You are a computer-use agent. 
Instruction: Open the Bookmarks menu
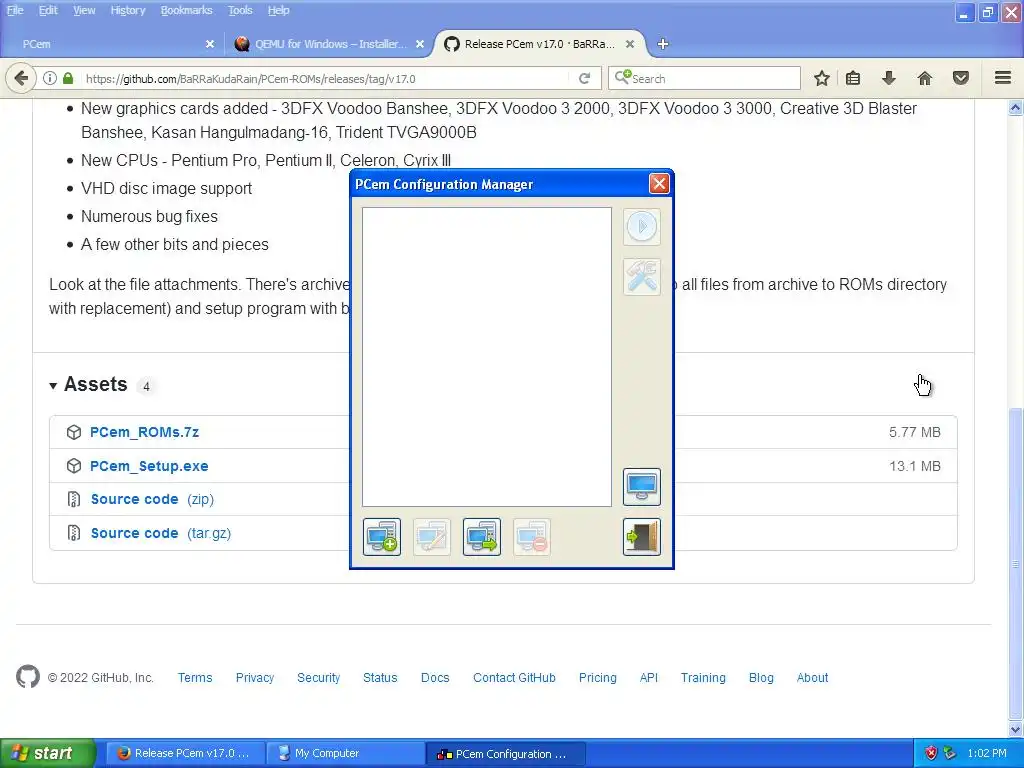click(x=187, y=10)
